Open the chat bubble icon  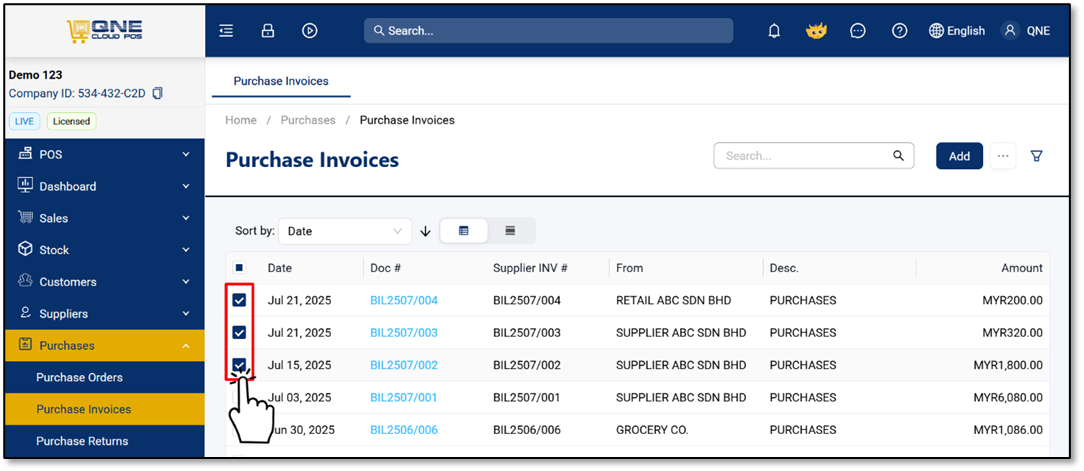858,30
